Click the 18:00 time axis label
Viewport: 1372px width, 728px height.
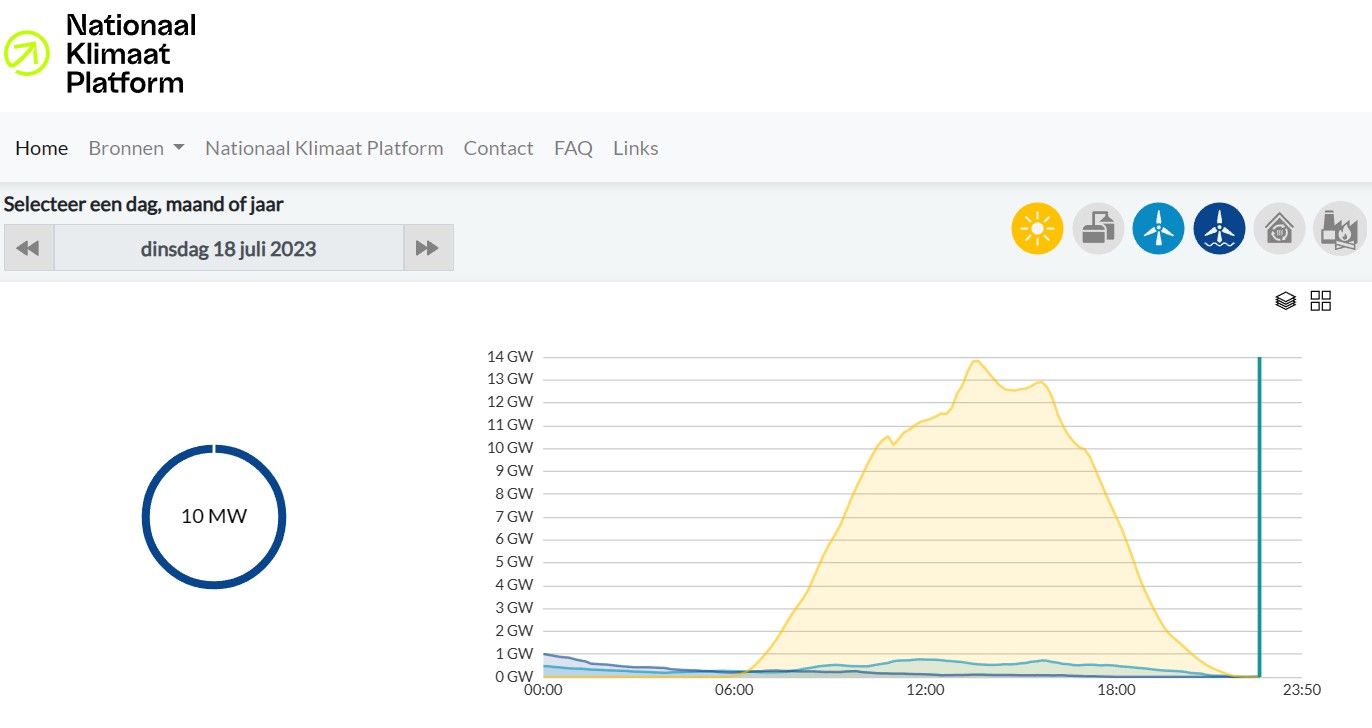pos(1116,689)
